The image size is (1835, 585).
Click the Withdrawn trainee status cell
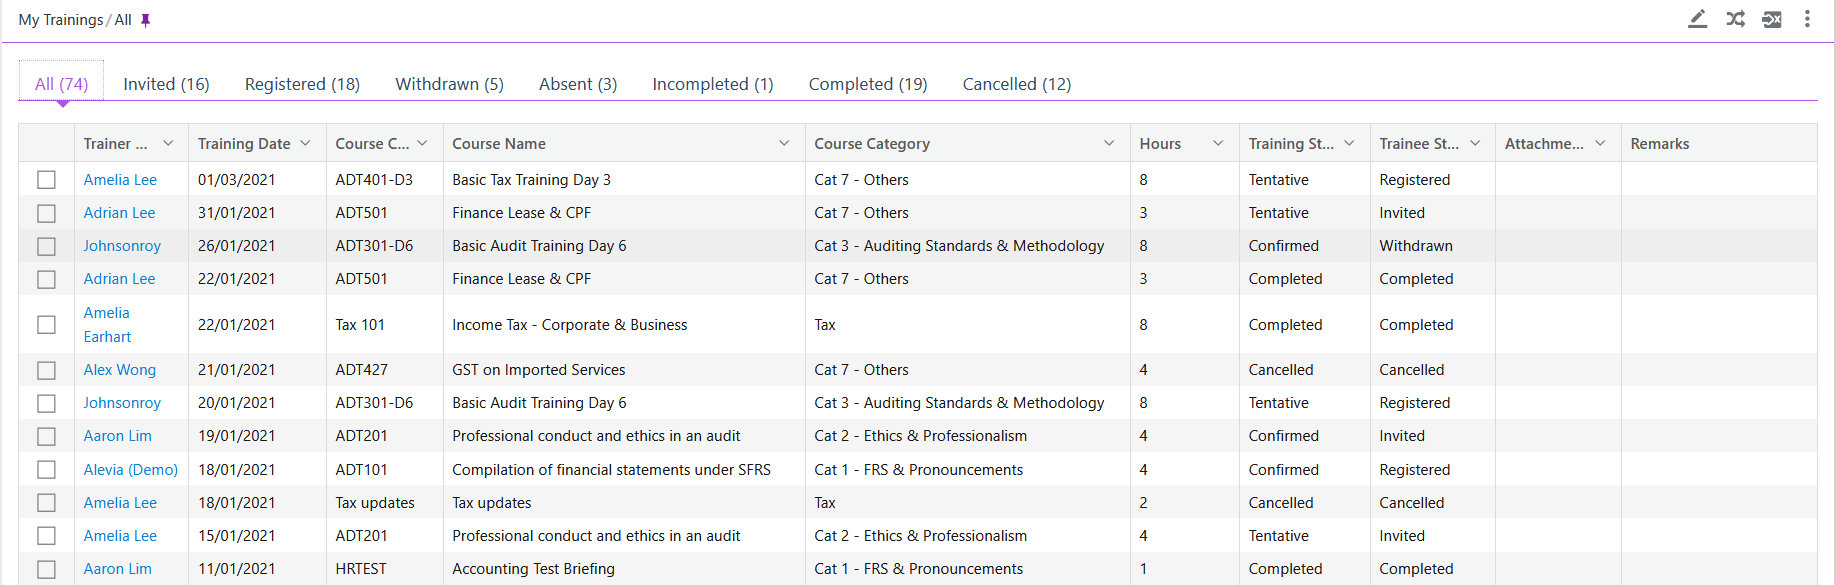click(x=1416, y=246)
